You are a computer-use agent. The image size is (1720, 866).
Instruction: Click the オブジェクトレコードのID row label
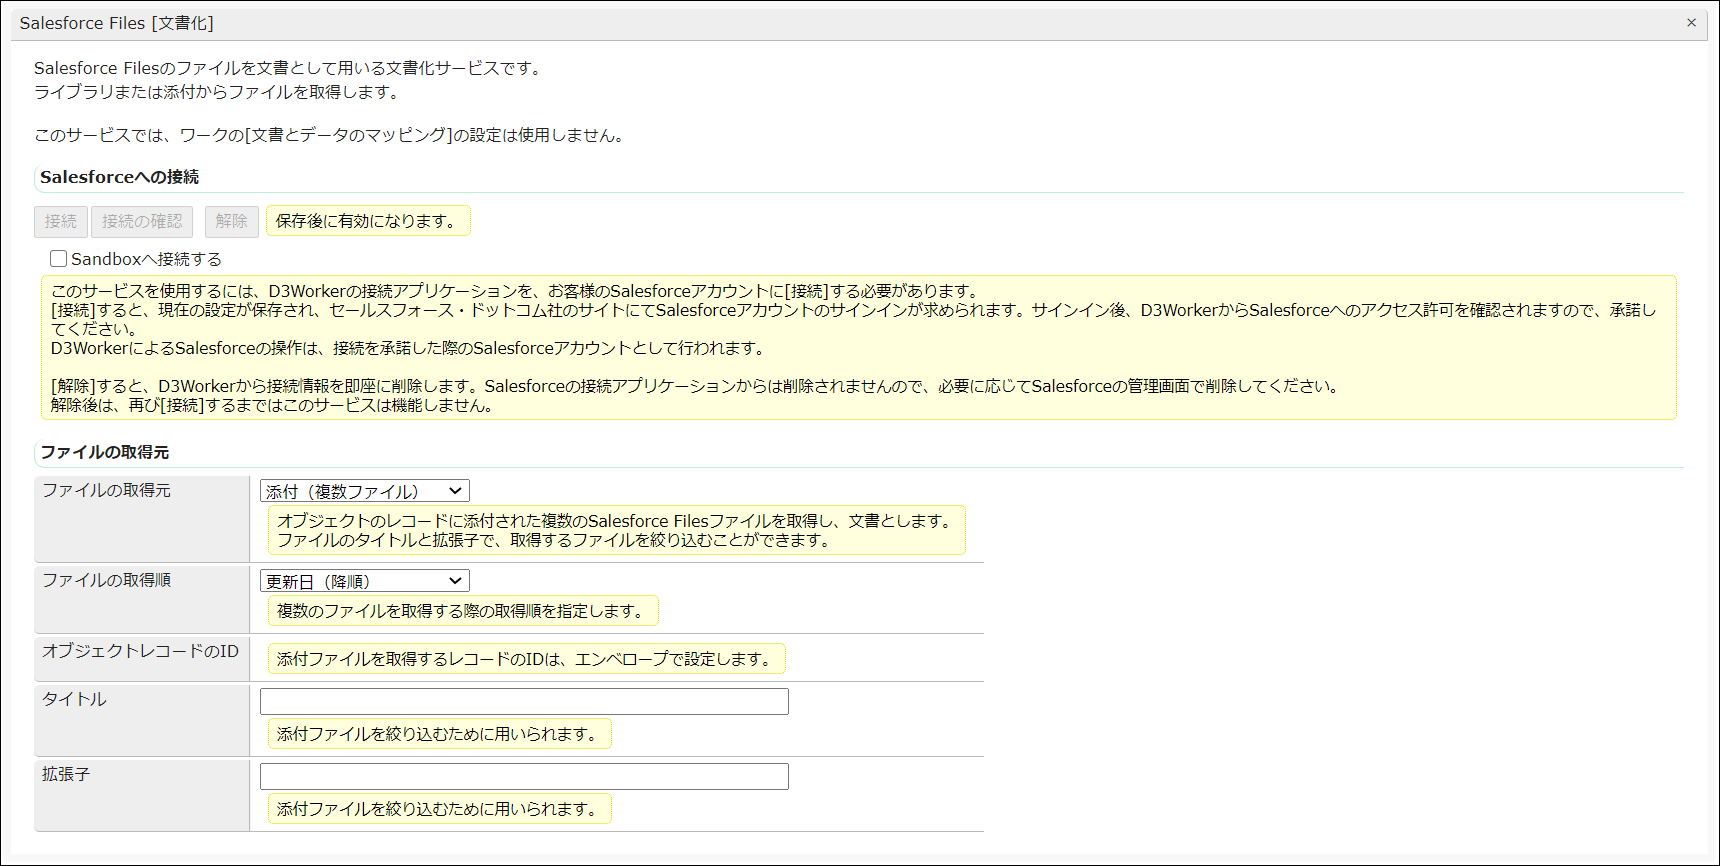[140, 651]
